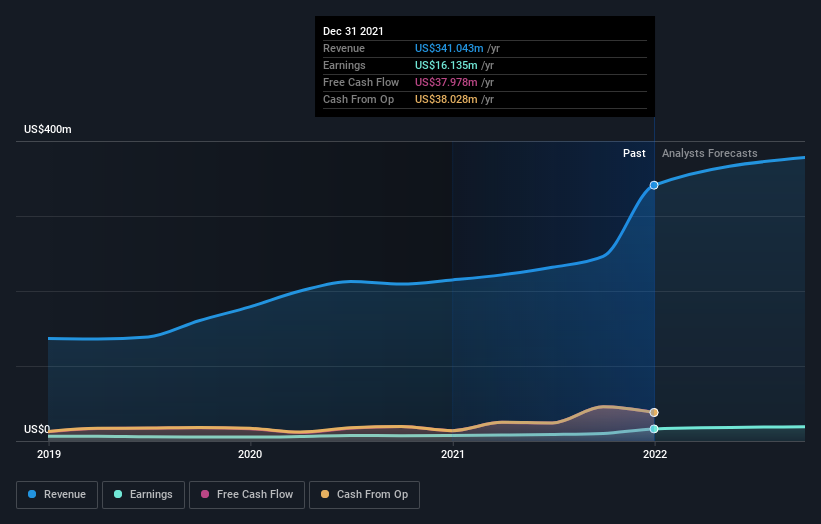The height and width of the screenshot is (524, 821).
Task: Click the Earnings row label in tooltip
Action: click(x=345, y=65)
